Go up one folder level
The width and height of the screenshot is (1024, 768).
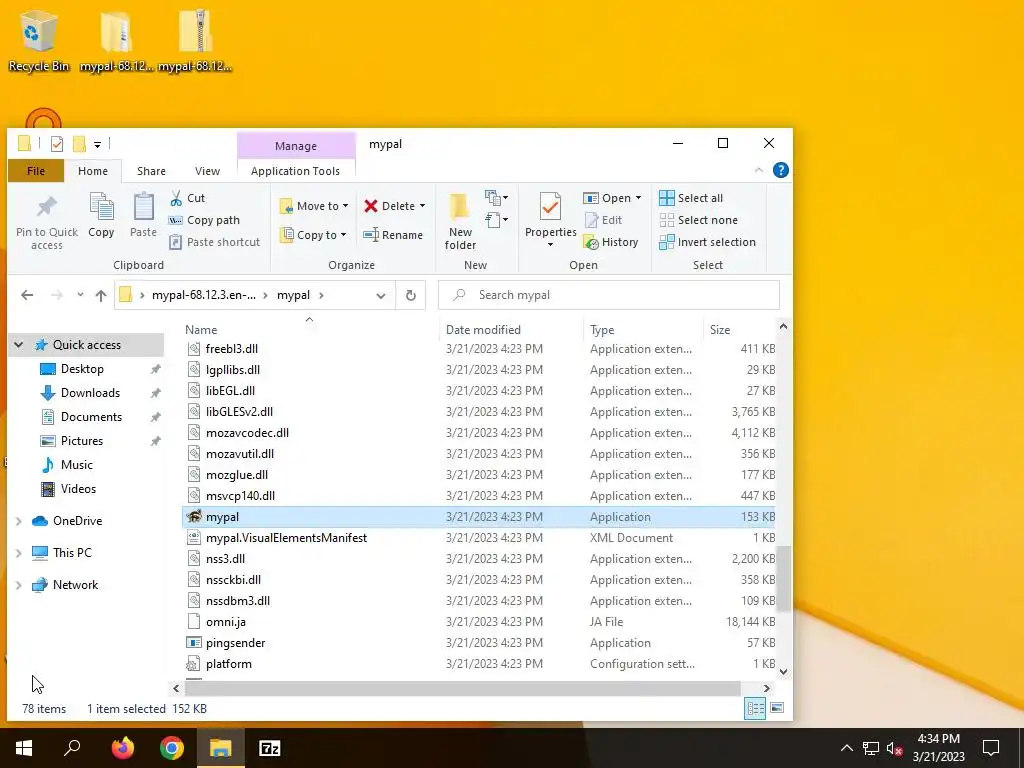click(101, 295)
